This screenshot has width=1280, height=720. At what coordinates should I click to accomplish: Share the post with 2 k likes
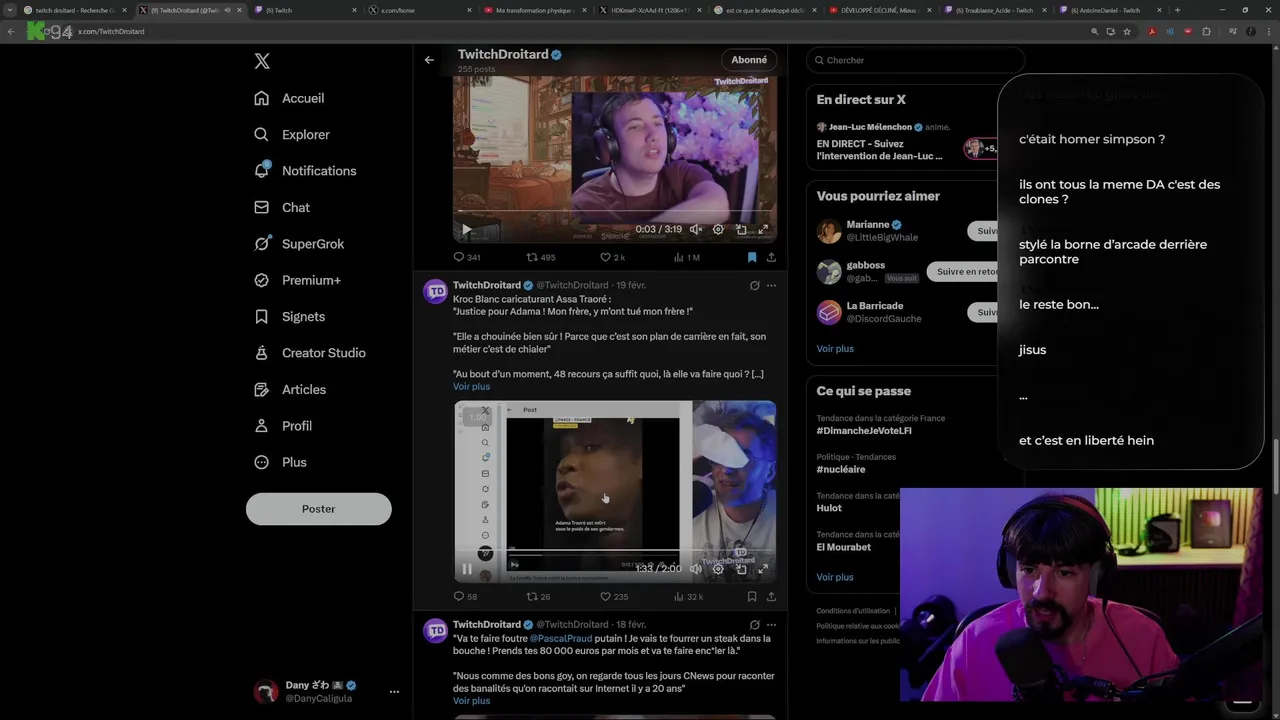pos(771,257)
